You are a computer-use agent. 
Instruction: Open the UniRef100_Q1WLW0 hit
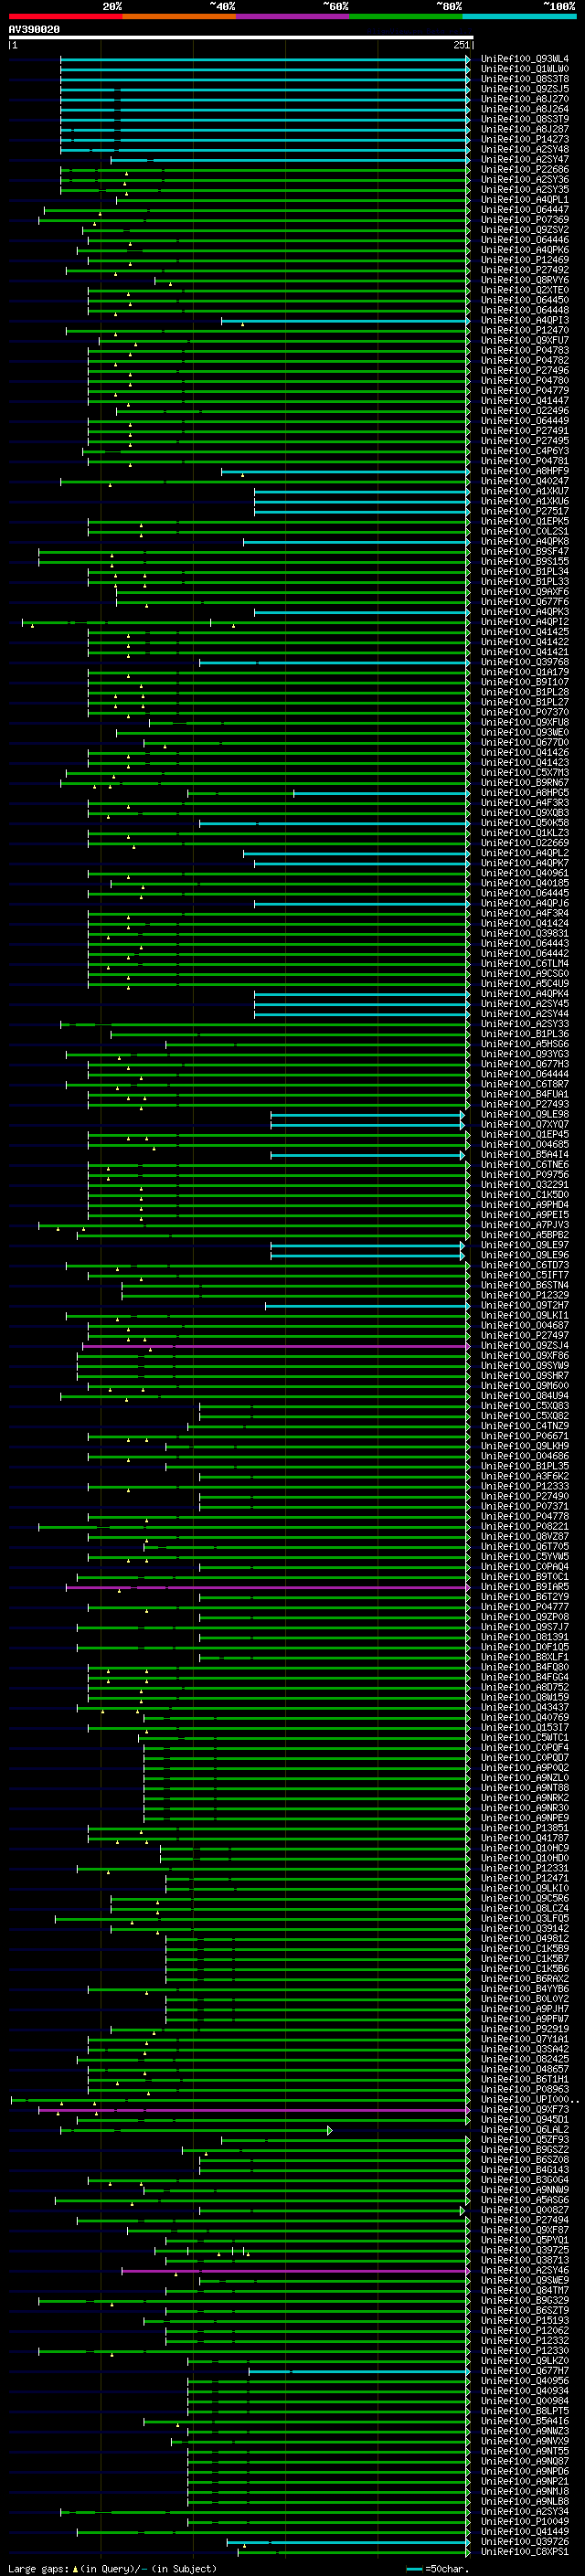525,69
